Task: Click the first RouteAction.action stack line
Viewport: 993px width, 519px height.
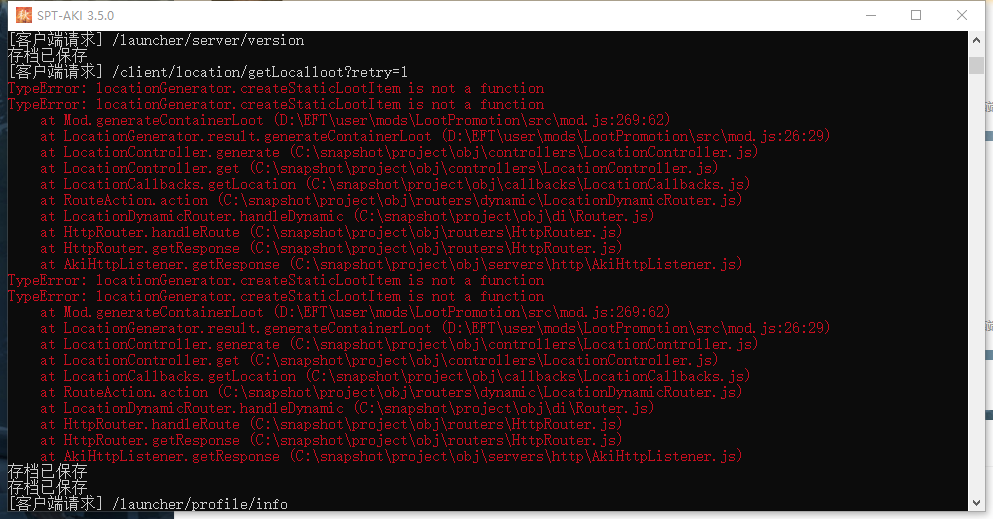Action: click(391, 200)
